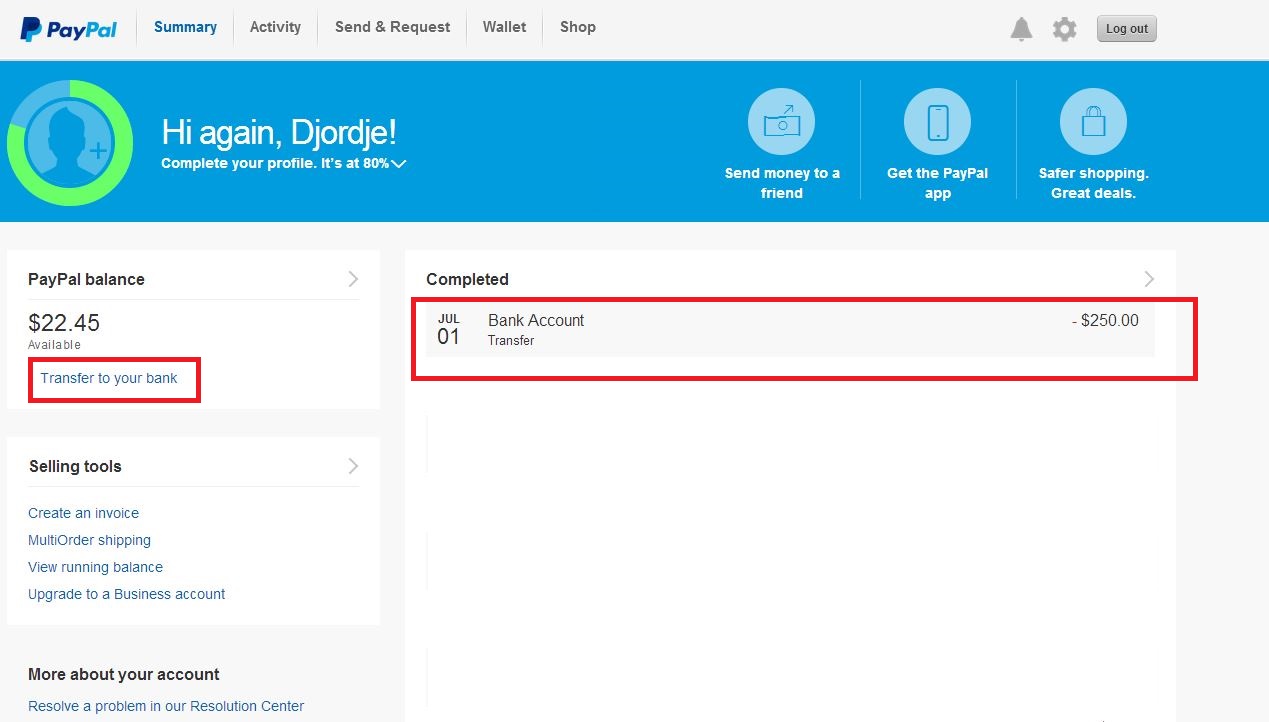1269x722 pixels.
Task: Expand the Selling tools chevron
Action: point(353,466)
